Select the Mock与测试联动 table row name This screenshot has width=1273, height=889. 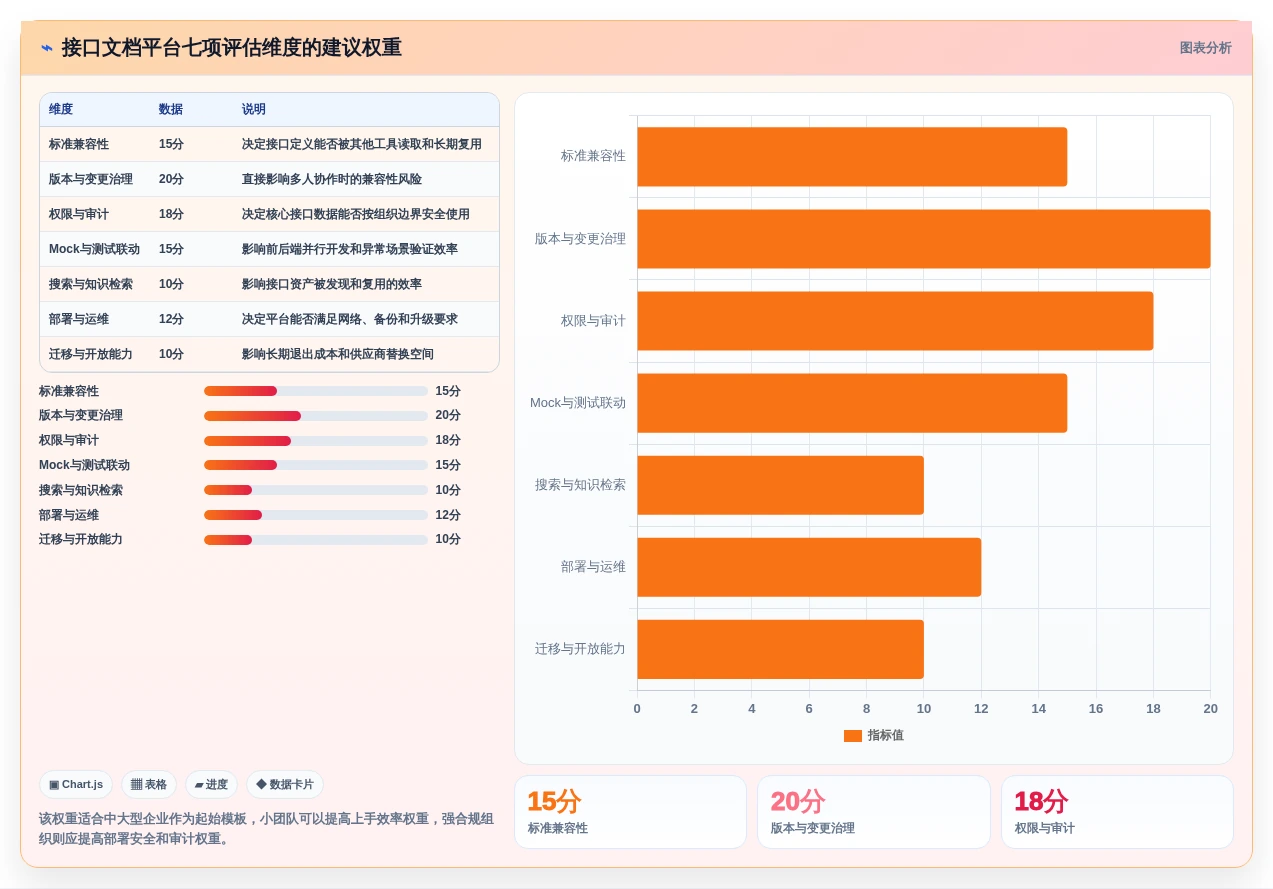(x=95, y=249)
